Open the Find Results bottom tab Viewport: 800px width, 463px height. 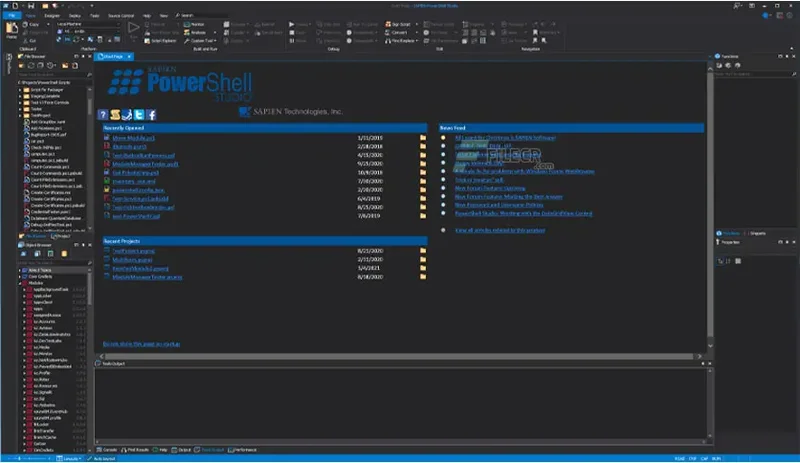click(x=135, y=450)
